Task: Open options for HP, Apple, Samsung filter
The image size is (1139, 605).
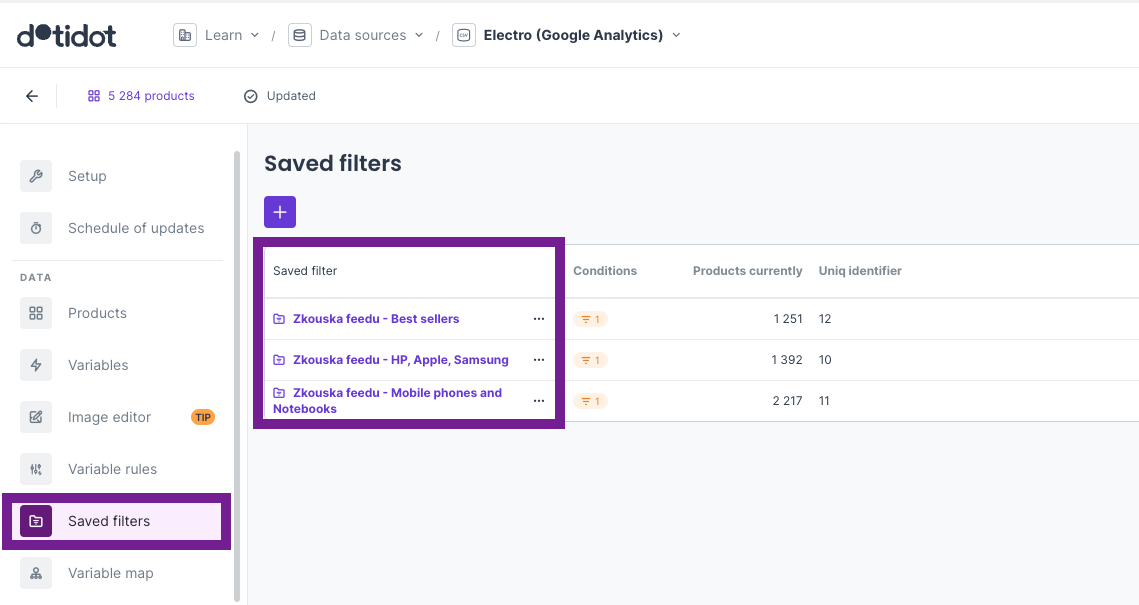Action: [539, 360]
